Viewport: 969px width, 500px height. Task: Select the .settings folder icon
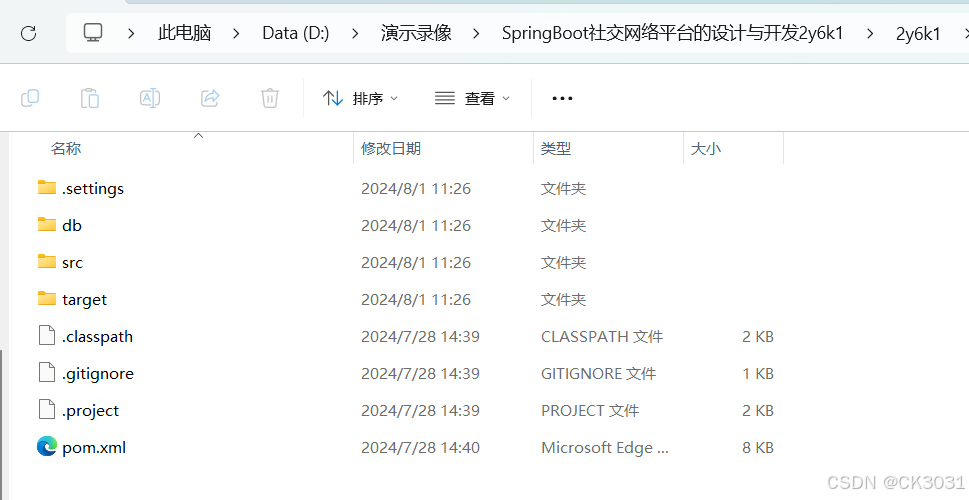coord(47,187)
